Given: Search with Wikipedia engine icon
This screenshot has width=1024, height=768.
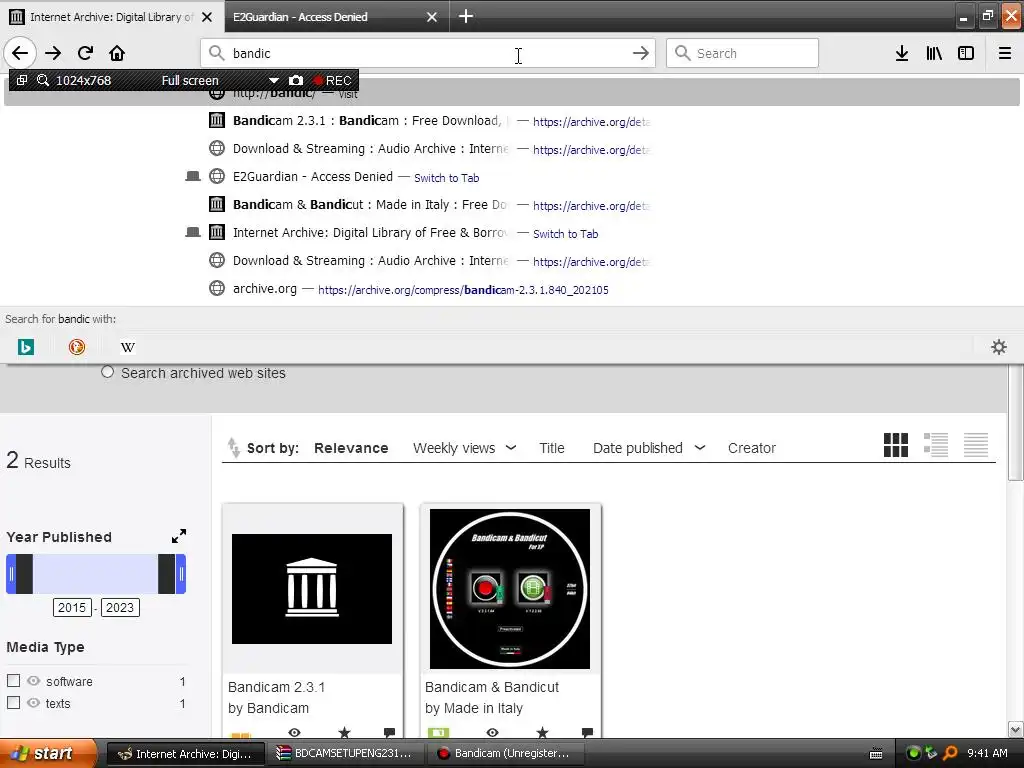Looking at the screenshot, I should [x=128, y=347].
